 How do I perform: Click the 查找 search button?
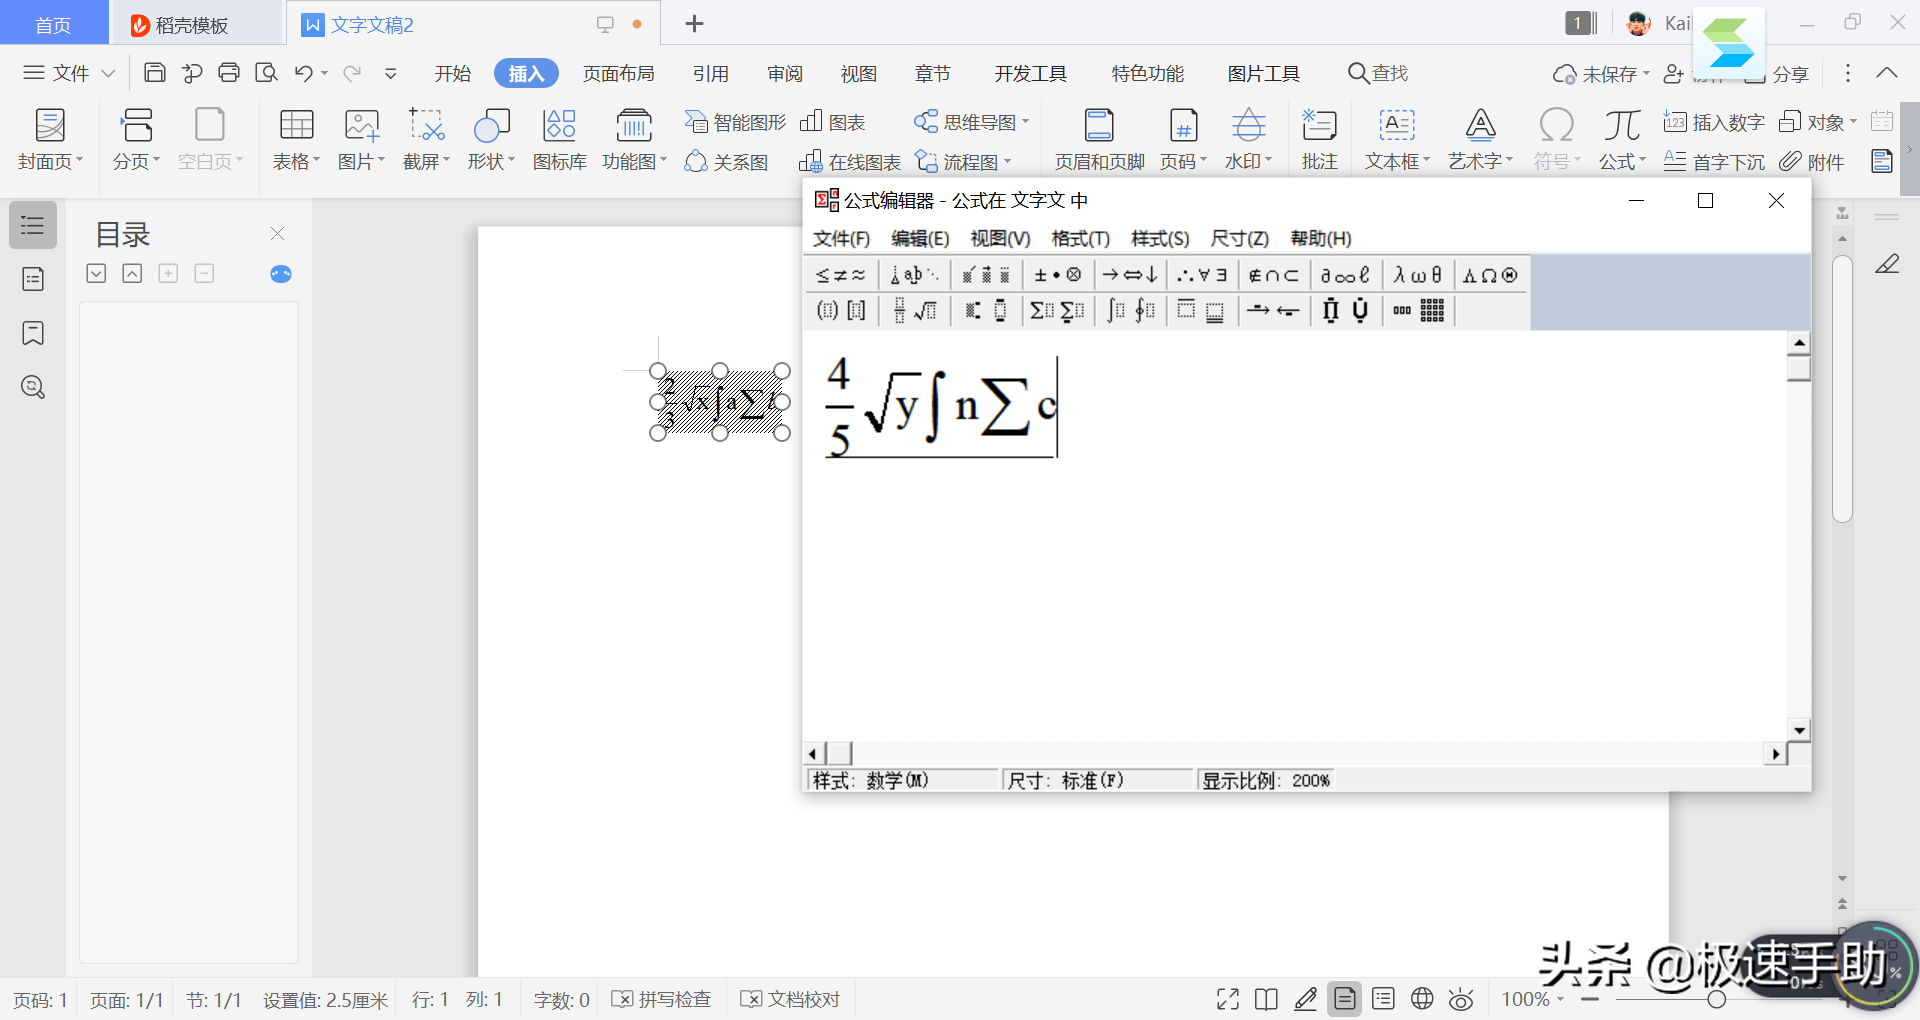(x=1378, y=73)
